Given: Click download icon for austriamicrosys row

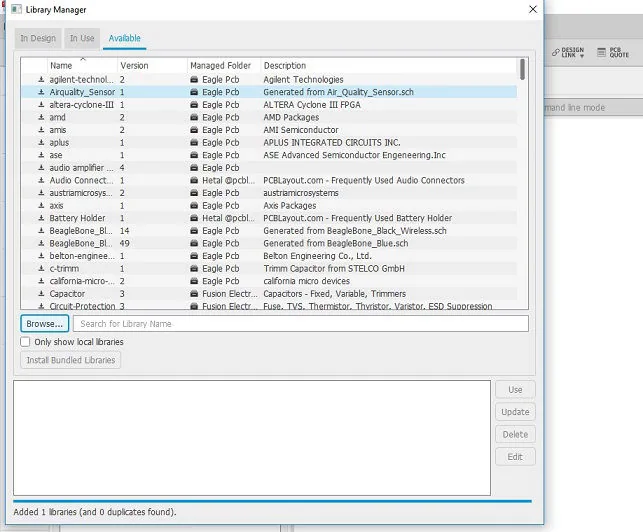Looking at the screenshot, I should click(41, 193).
